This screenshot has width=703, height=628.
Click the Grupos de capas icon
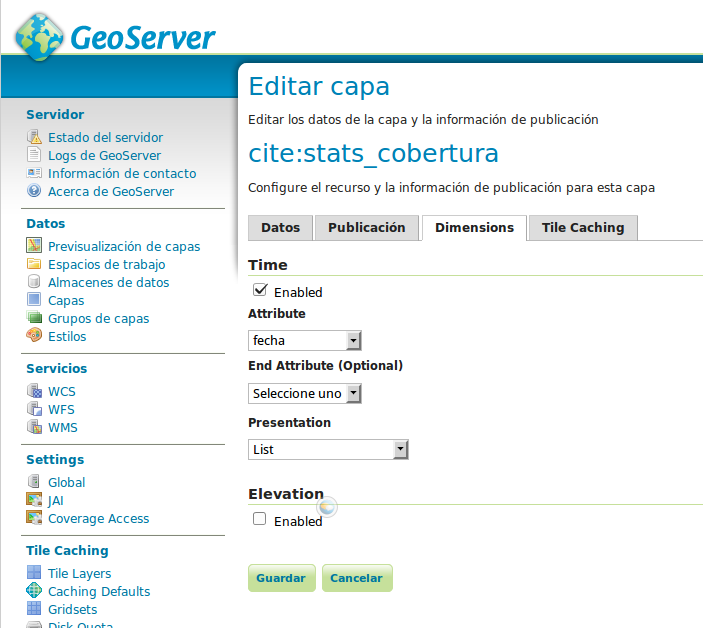34,319
